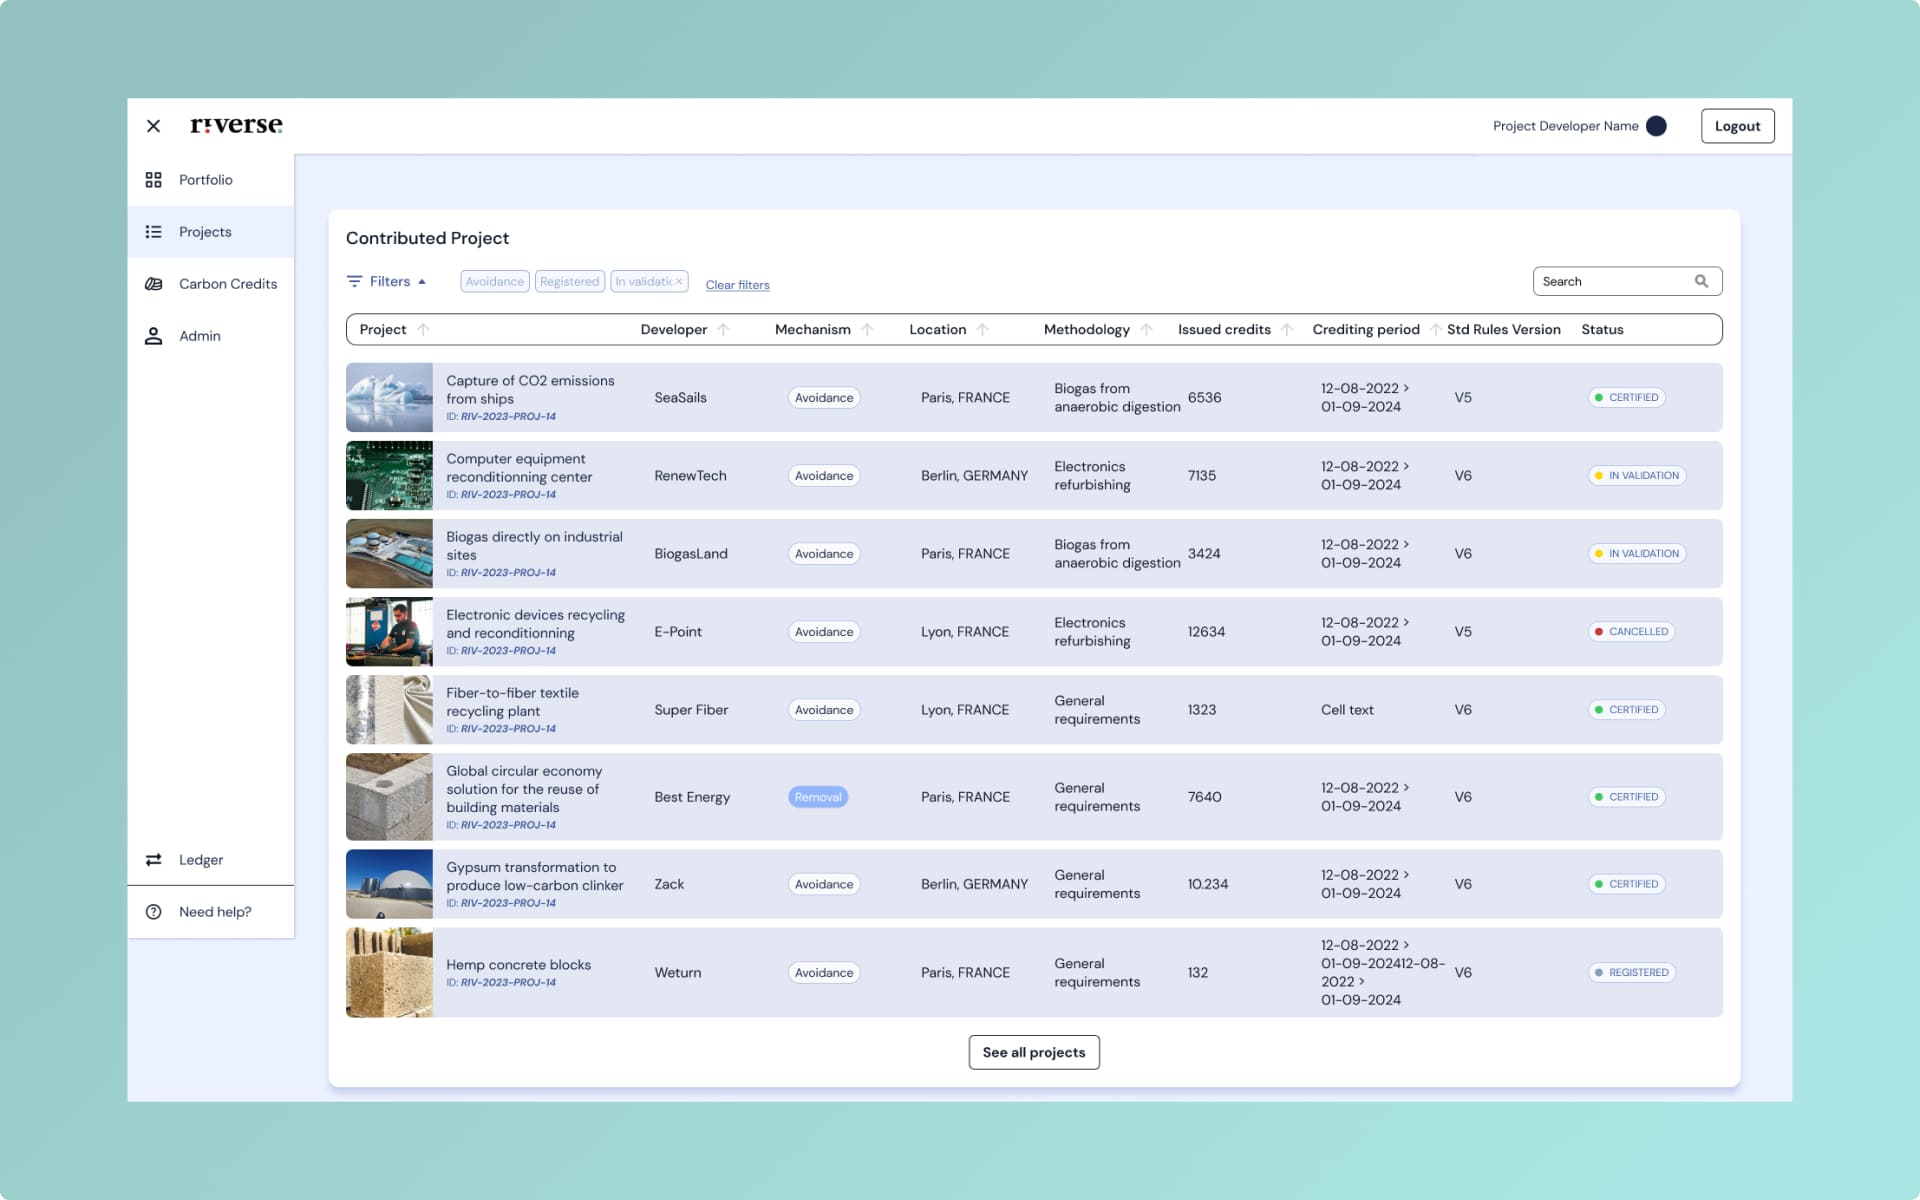Click the Admin person icon

coord(153,336)
